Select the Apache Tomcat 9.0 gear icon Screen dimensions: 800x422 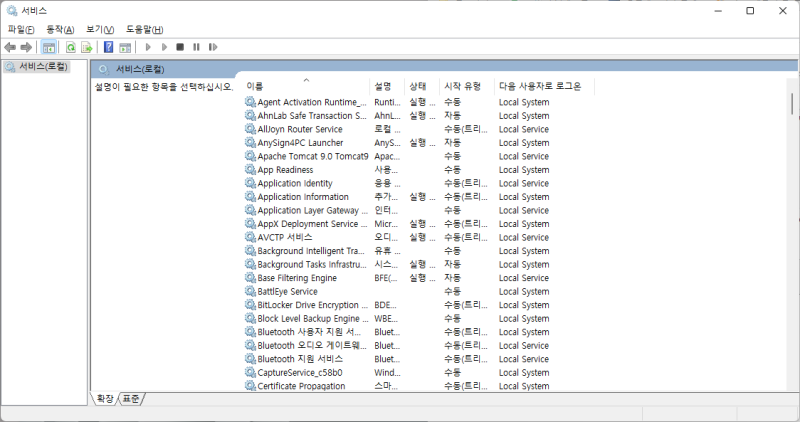click(x=250, y=156)
